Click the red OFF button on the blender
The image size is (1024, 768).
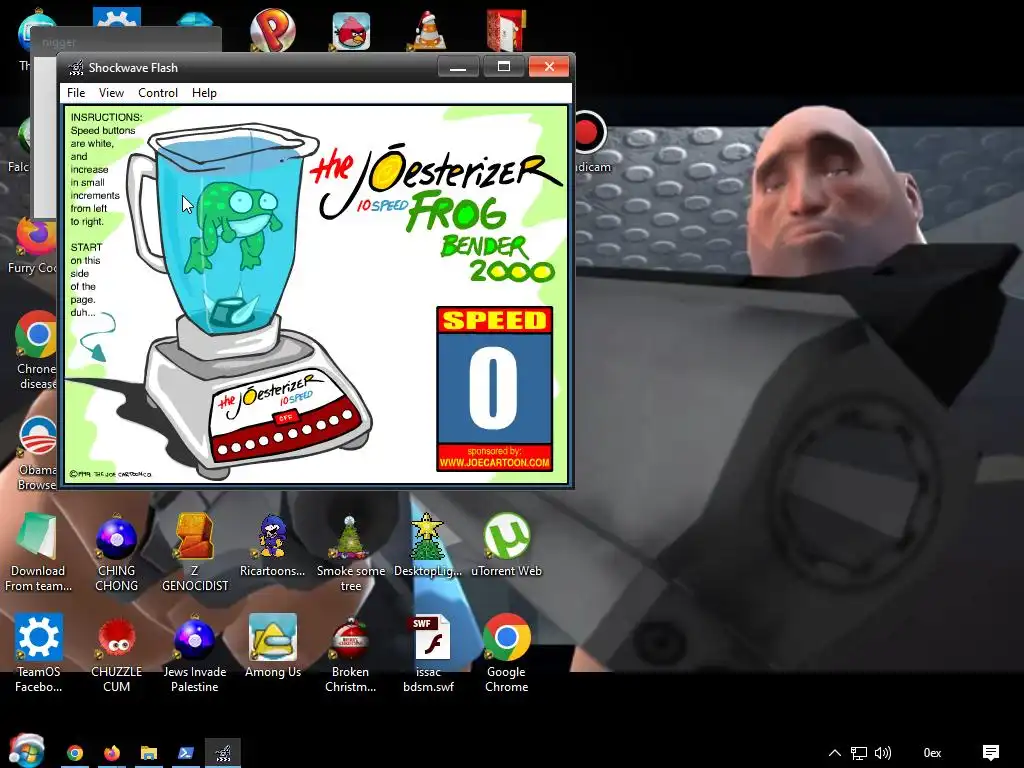[x=286, y=417]
